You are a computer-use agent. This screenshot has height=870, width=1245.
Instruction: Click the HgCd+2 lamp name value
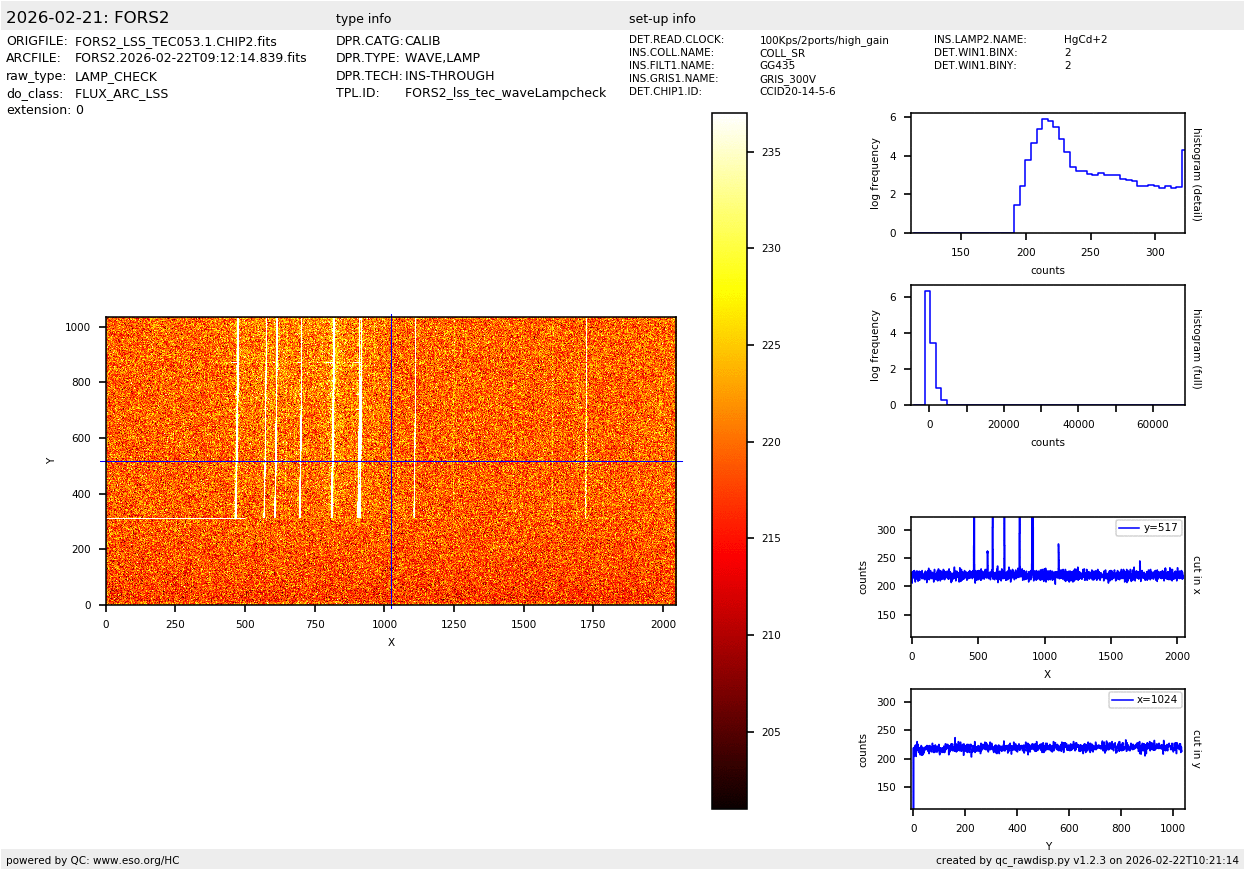[1085, 40]
